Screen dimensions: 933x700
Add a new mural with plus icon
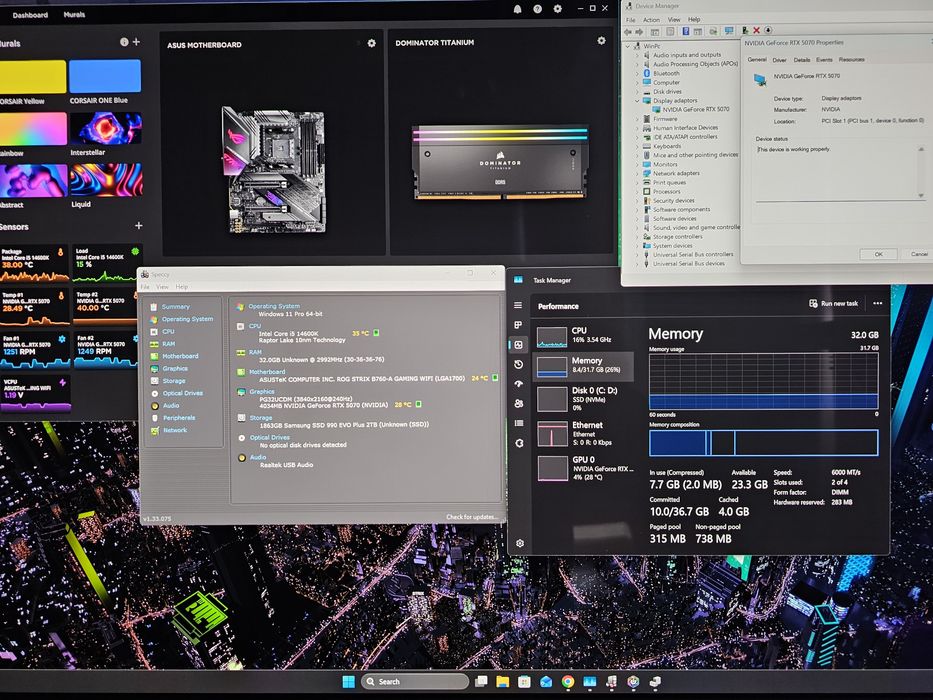136,42
